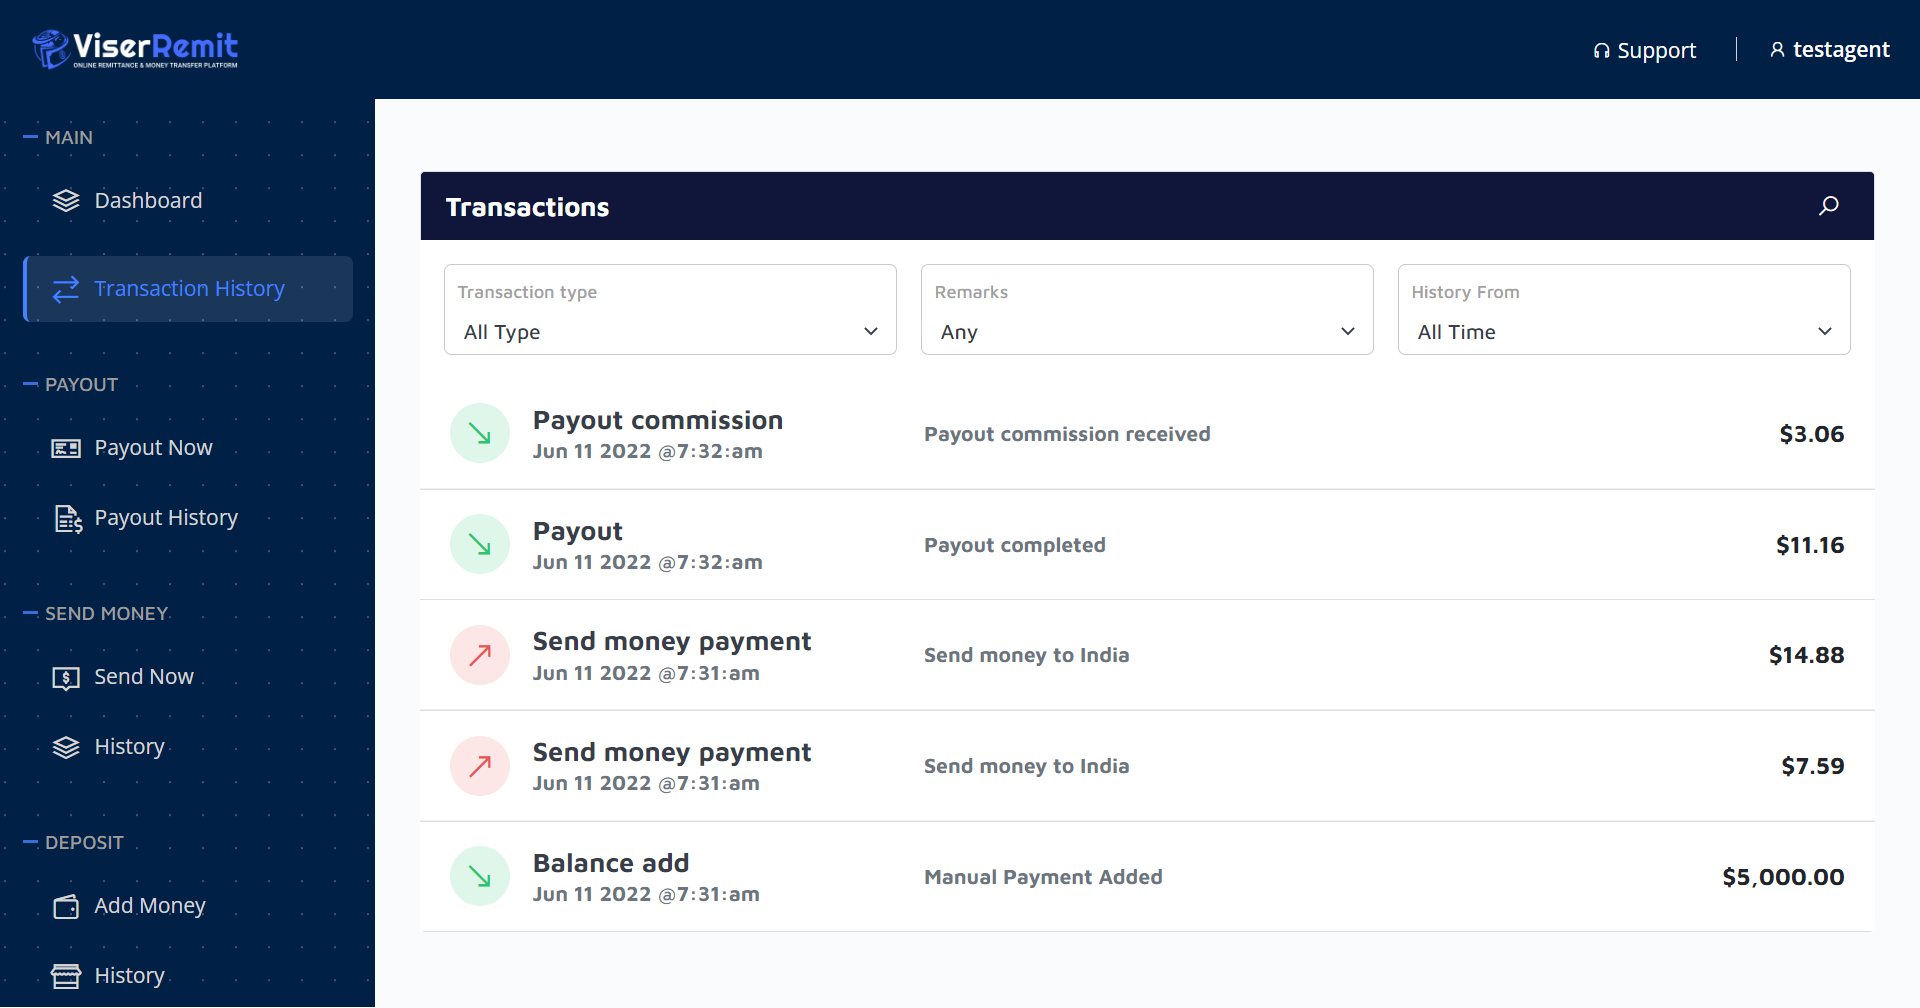The image size is (1920, 1008).
Task: Click the Payout completed transaction row
Action: 1146,545
